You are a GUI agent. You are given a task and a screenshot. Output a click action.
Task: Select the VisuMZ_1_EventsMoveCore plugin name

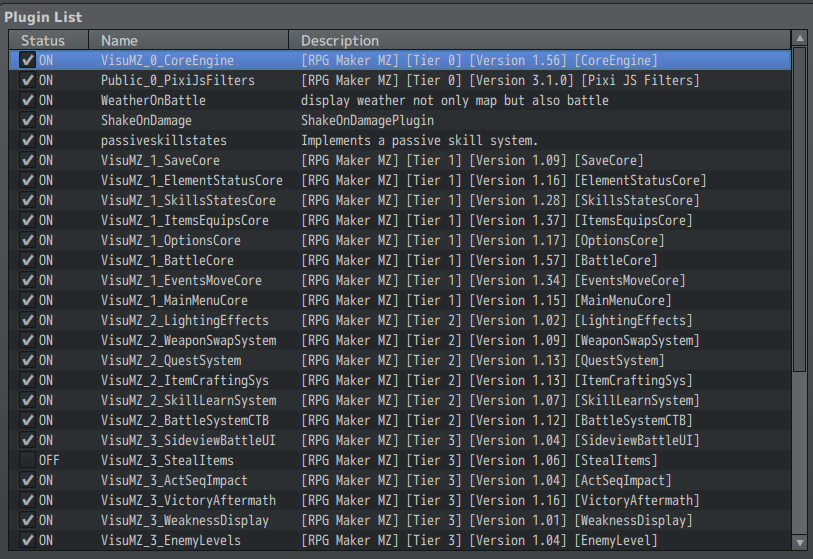181,281
